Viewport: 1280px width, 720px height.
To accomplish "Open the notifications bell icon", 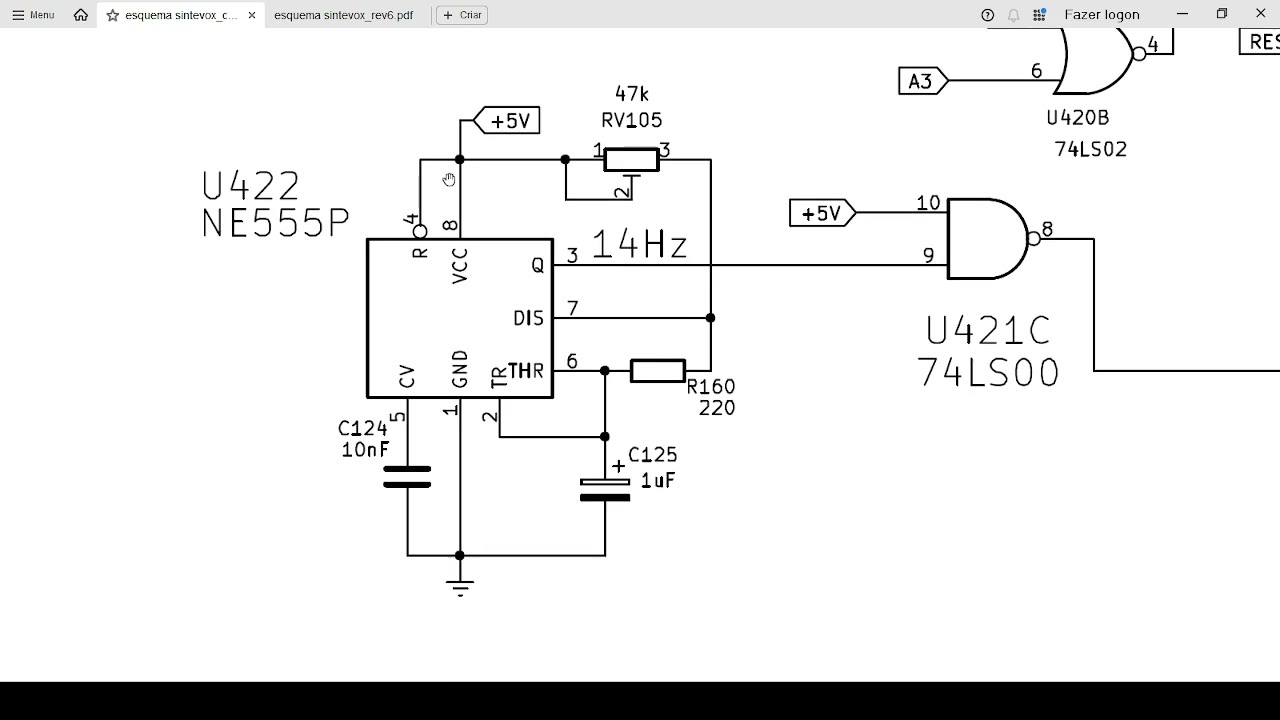I will pos(1014,15).
